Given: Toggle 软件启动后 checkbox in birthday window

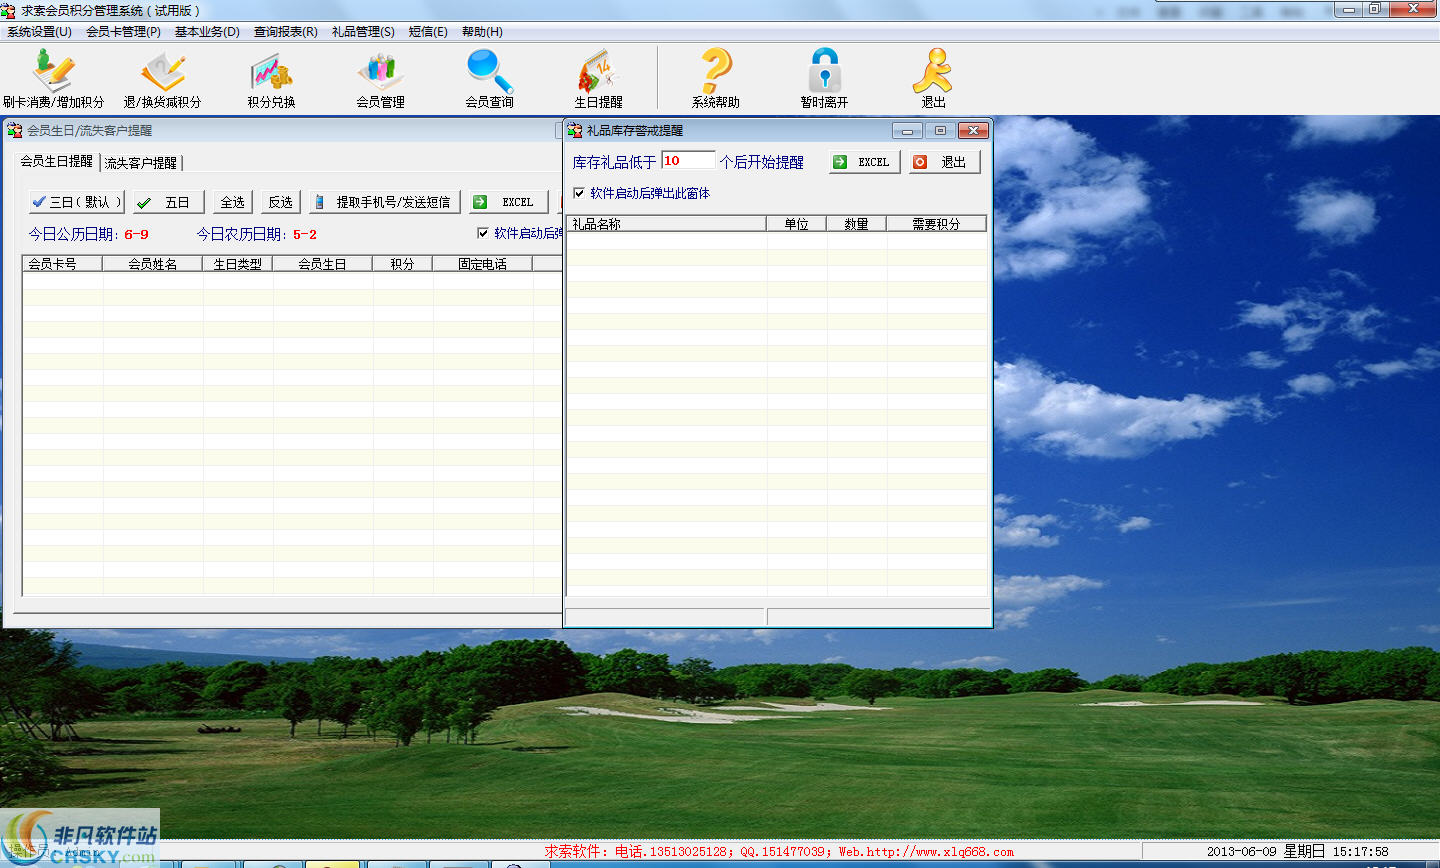Looking at the screenshot, I should (x=483, y=233).
